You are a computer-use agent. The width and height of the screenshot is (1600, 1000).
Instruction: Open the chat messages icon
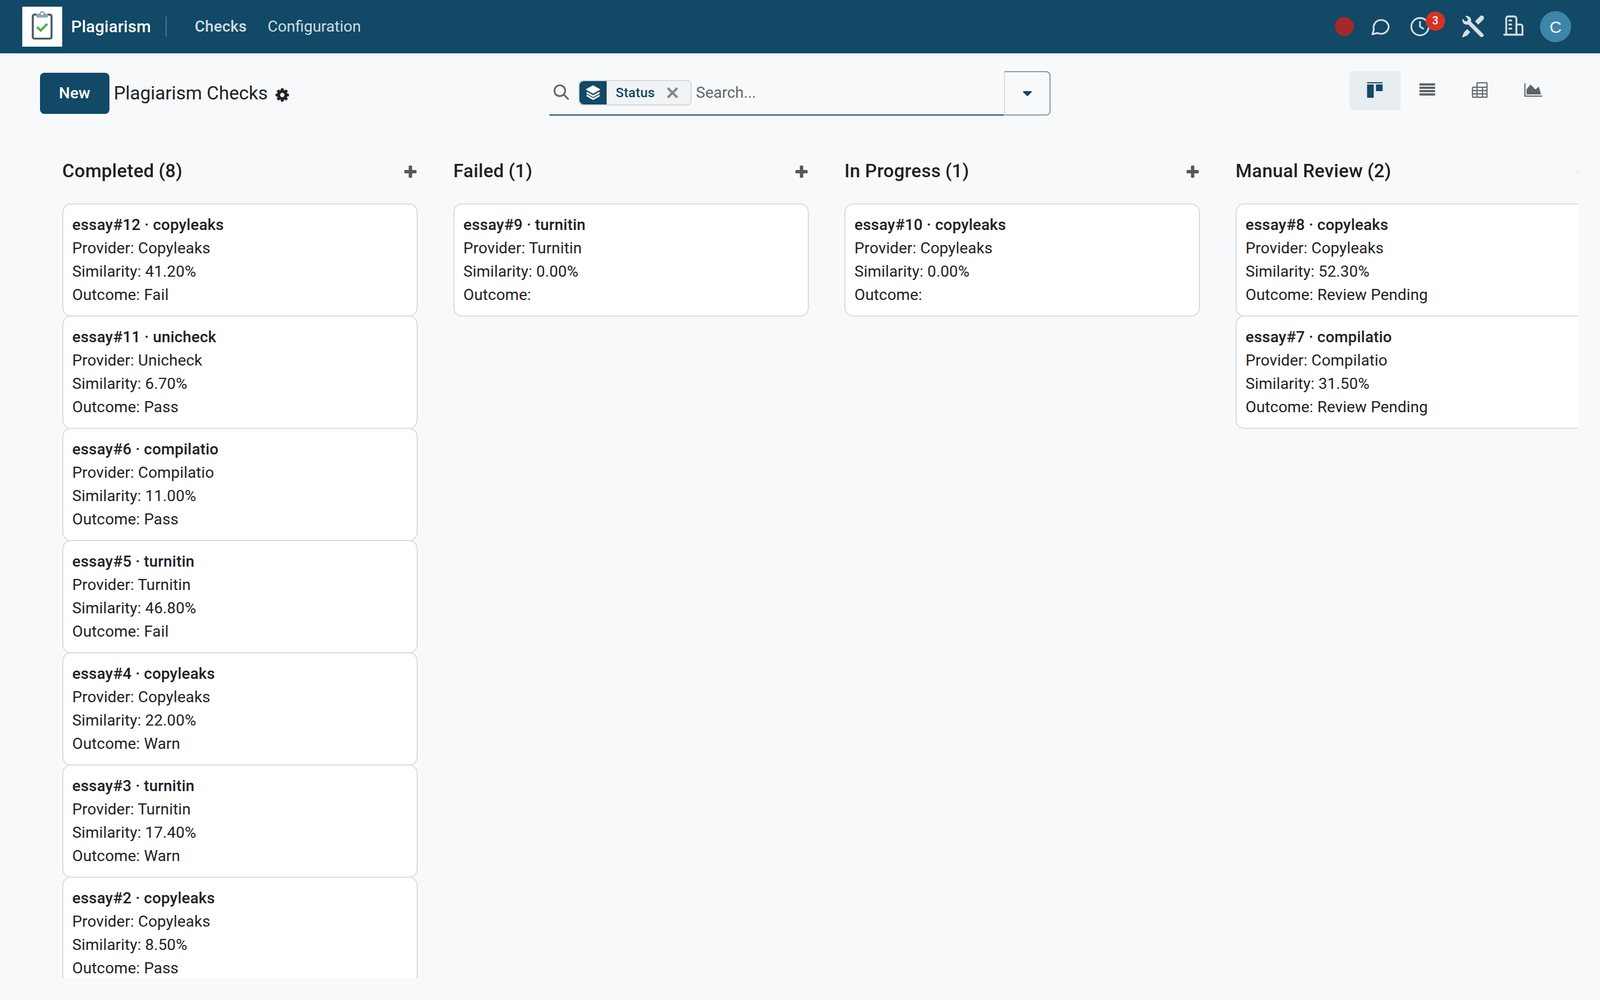(x=1380, y=27)
